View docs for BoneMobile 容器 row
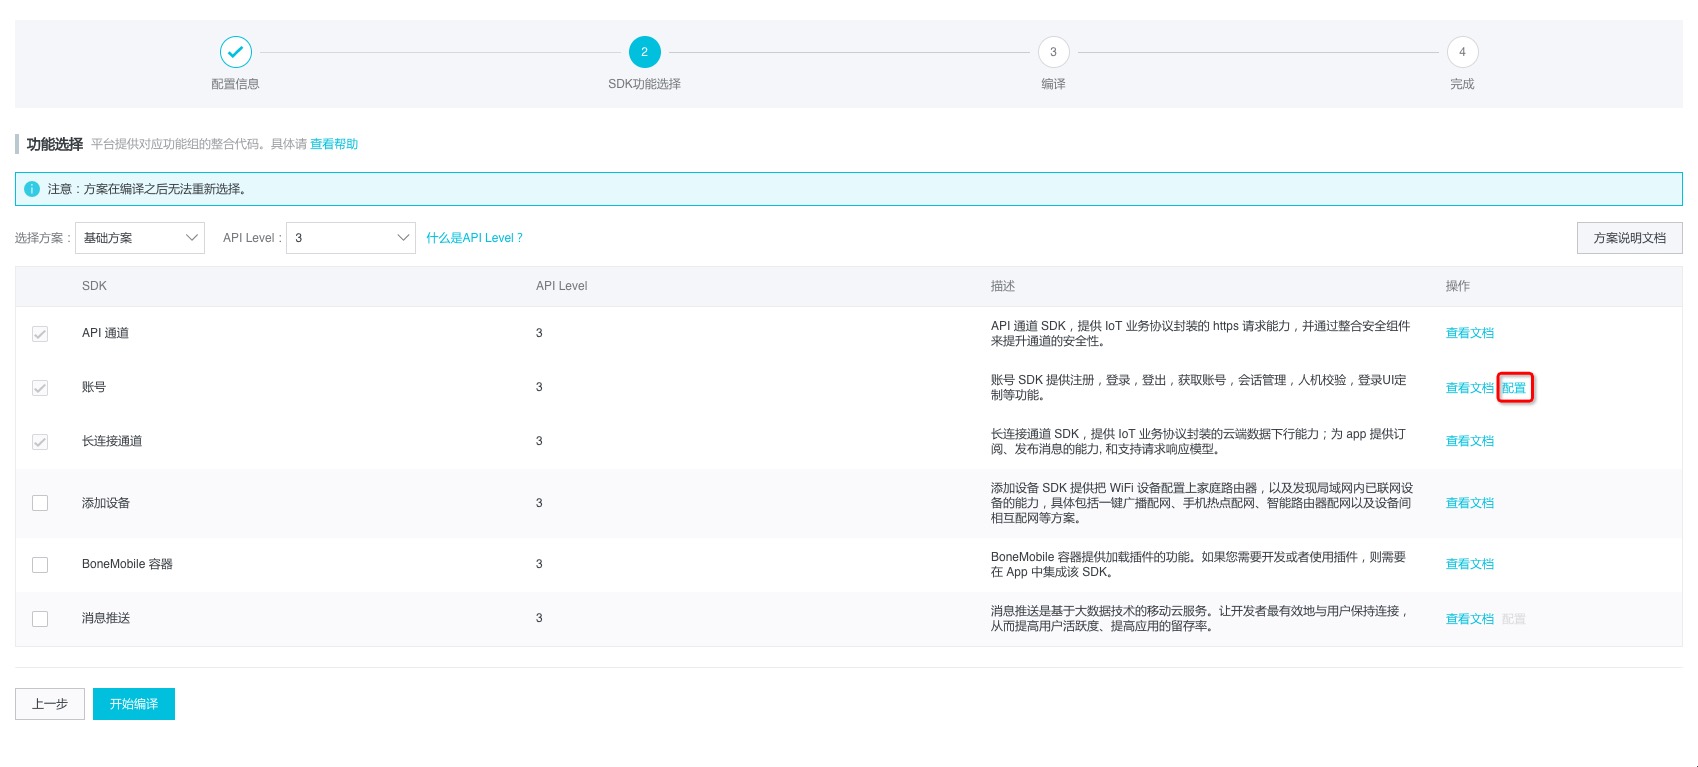Screen dimensions: 1698x767 point(1470,565)
